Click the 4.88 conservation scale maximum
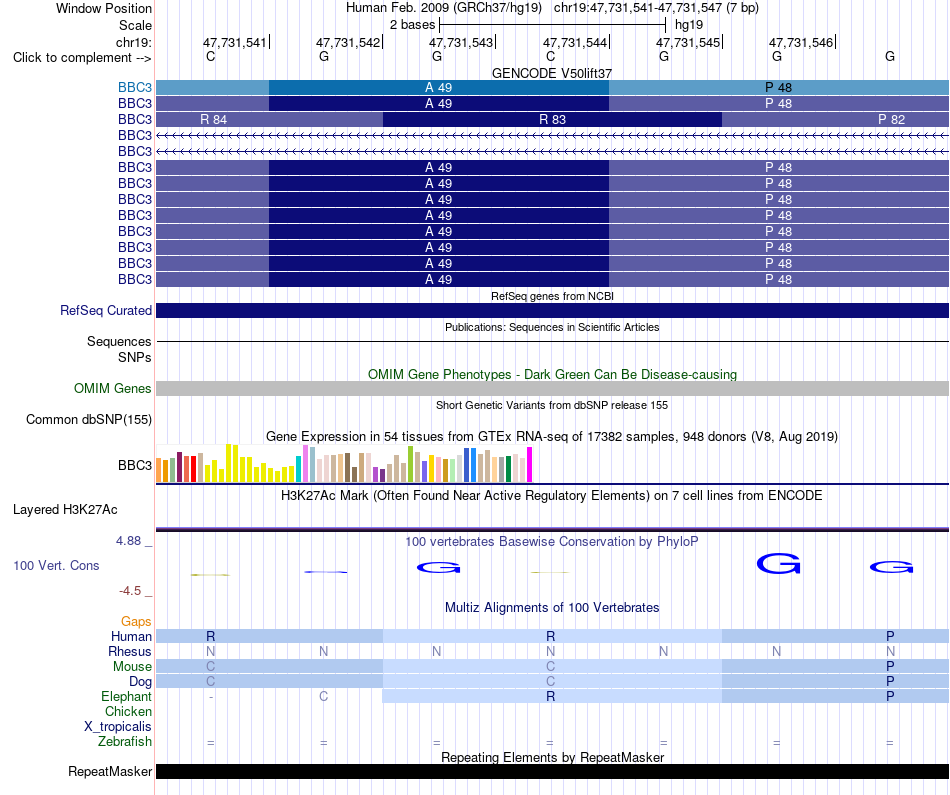 tap(128, 541)
